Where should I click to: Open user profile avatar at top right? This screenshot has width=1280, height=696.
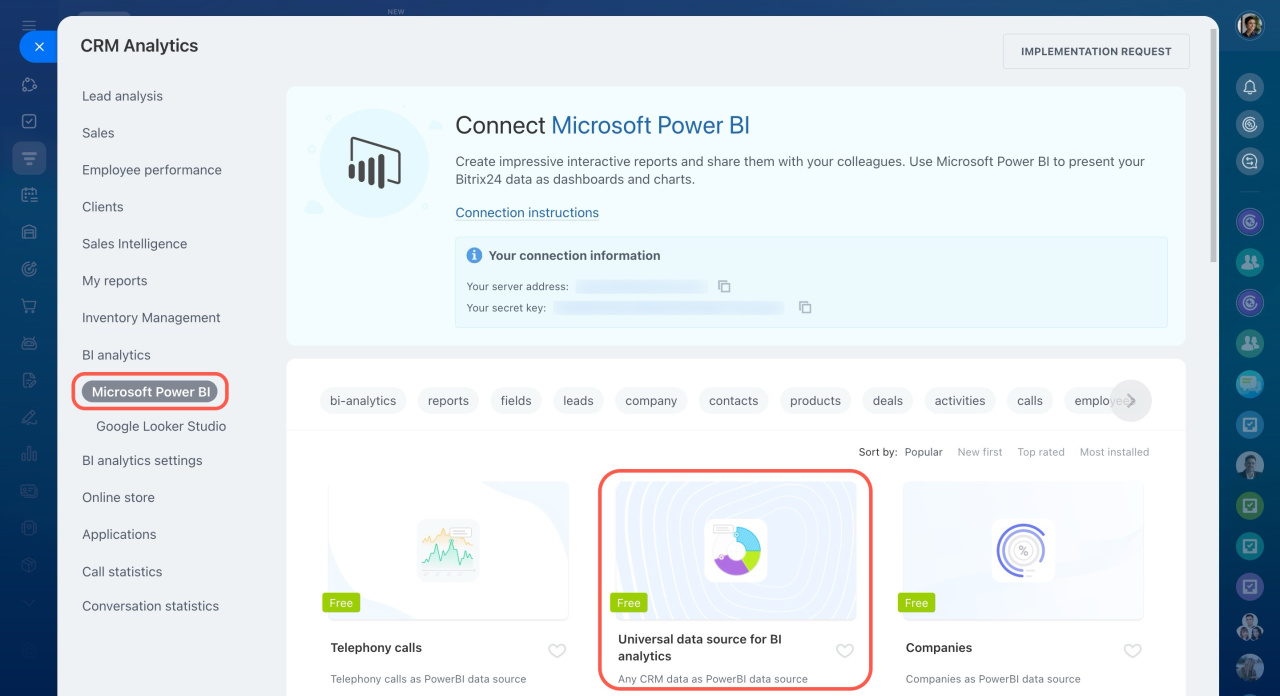(1249, 26)
